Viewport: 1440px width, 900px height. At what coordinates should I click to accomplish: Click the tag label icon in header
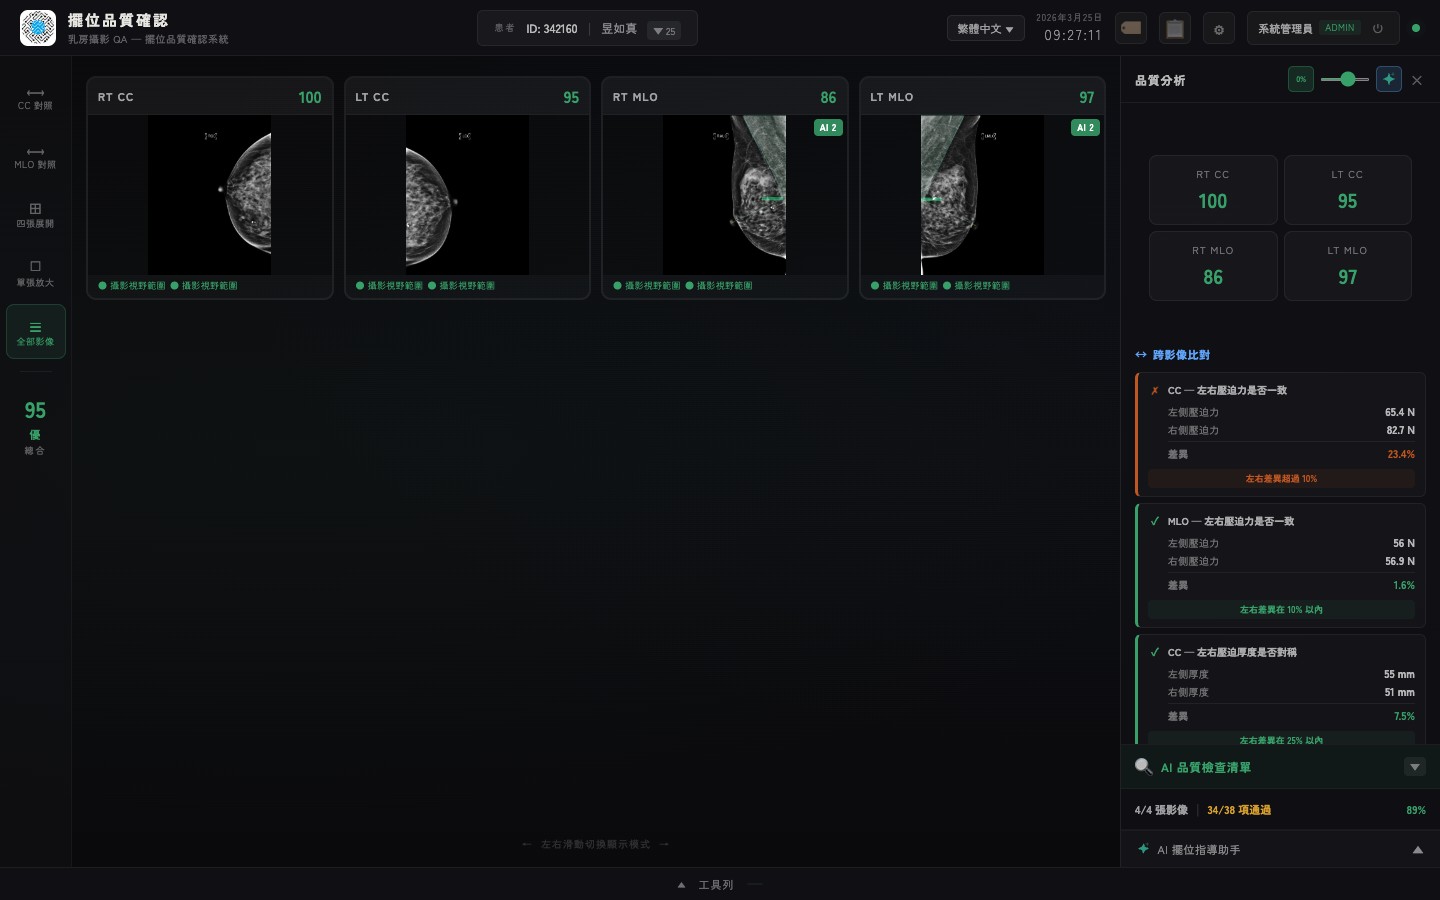(1131, 28)
